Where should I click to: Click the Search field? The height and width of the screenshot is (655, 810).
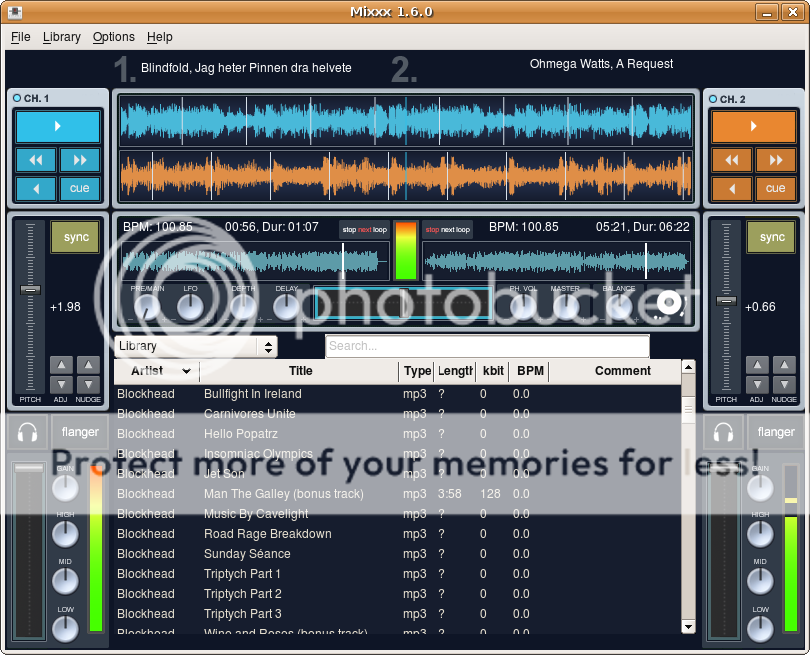coord(487,346)
